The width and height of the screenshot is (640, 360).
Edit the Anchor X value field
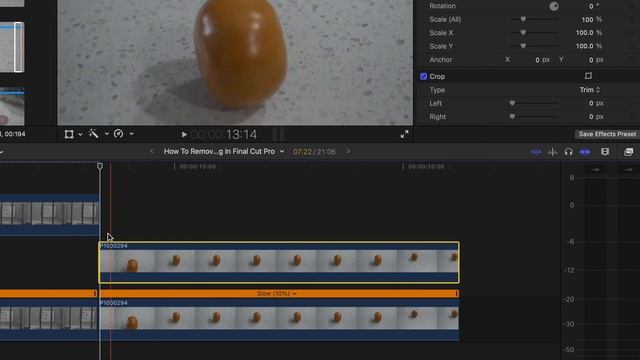click(537, 60)
